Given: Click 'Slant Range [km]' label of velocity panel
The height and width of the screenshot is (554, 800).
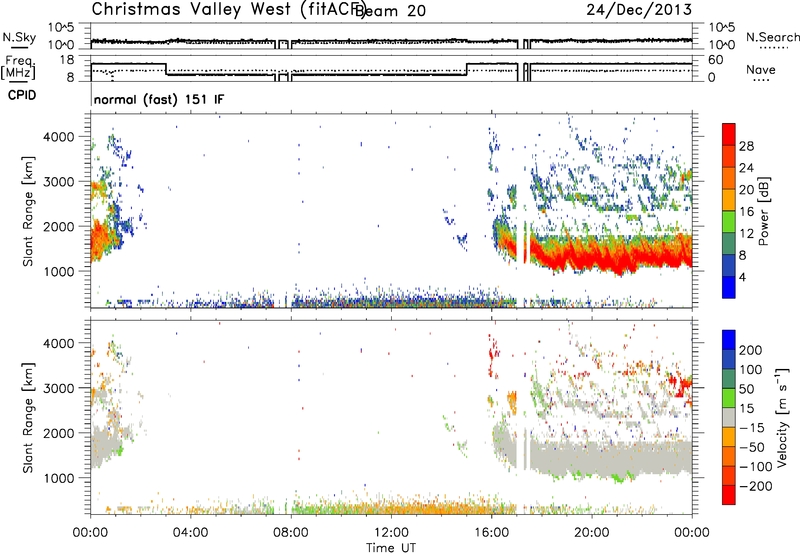Looking at the screenshot, I should [x=28, y=418].
